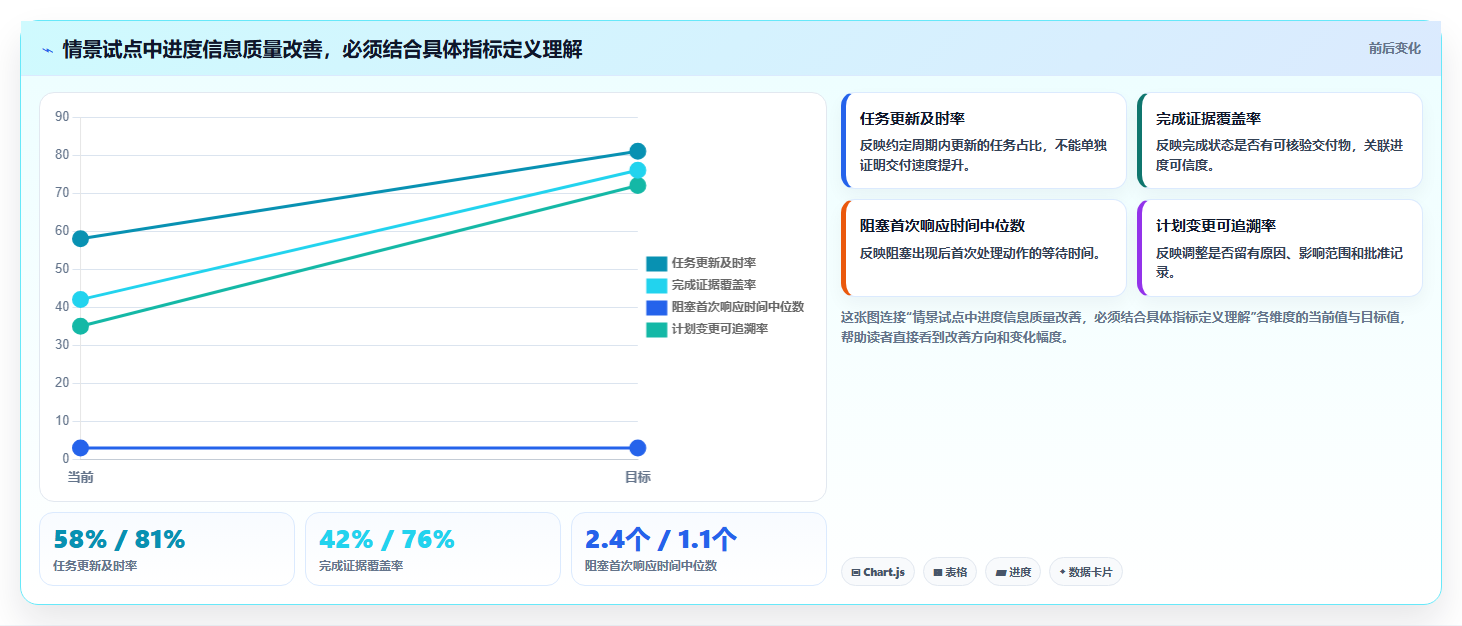Click the 任务更新及时率 data point at 目标 (81)
Viewport: 1462px width, 626px height.
[638, 151]
